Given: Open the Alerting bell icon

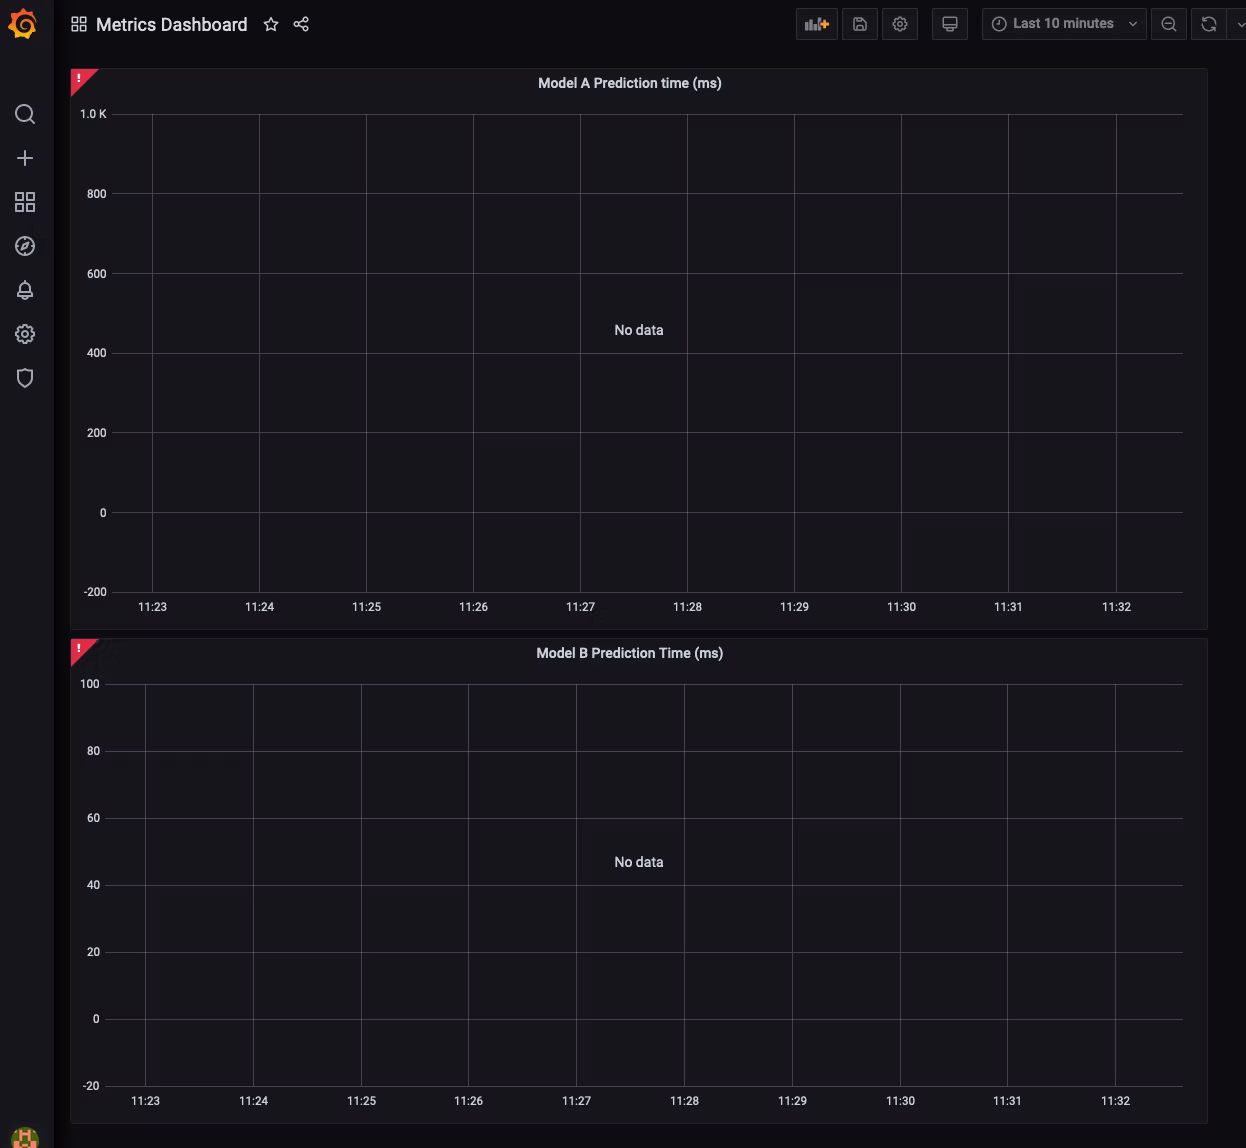Looking at the screenshot, I should [25, 290].
